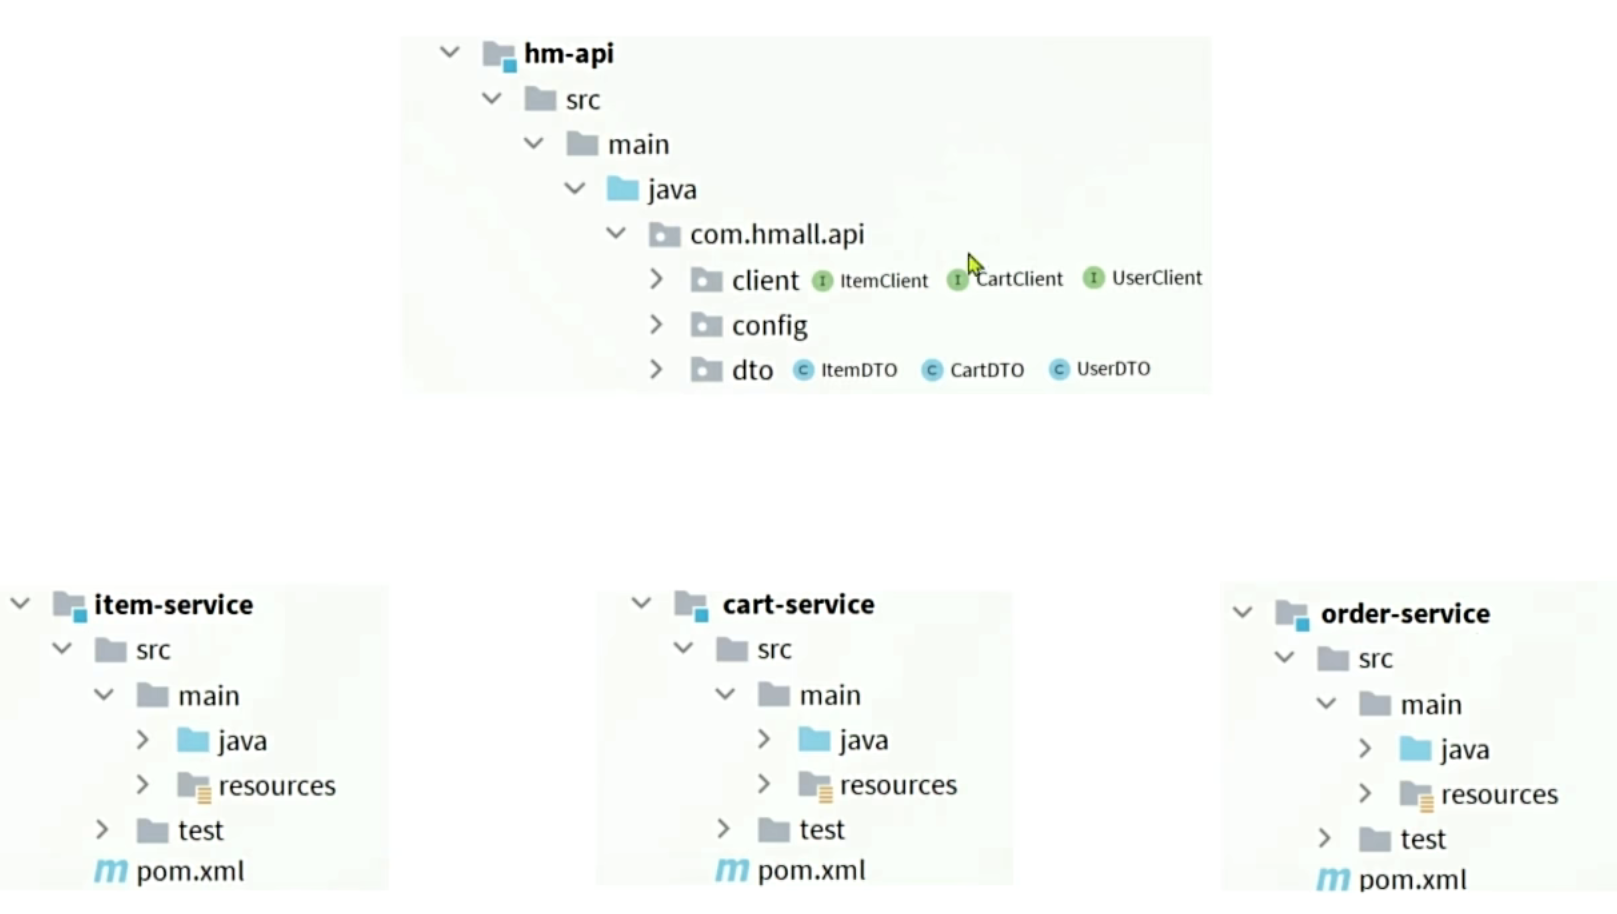Expand the config package
1617x914 pixels.
[656, 324]
